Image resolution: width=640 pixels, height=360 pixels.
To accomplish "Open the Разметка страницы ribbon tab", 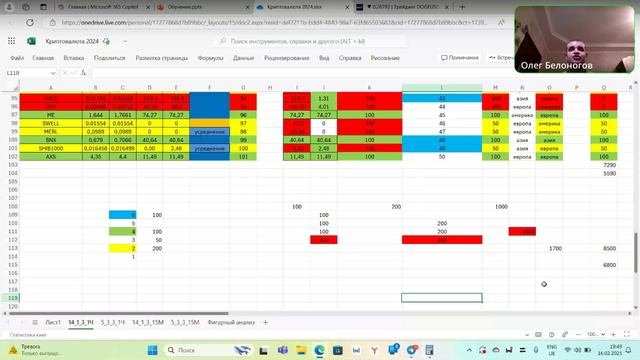I will (x=162, y=58).
